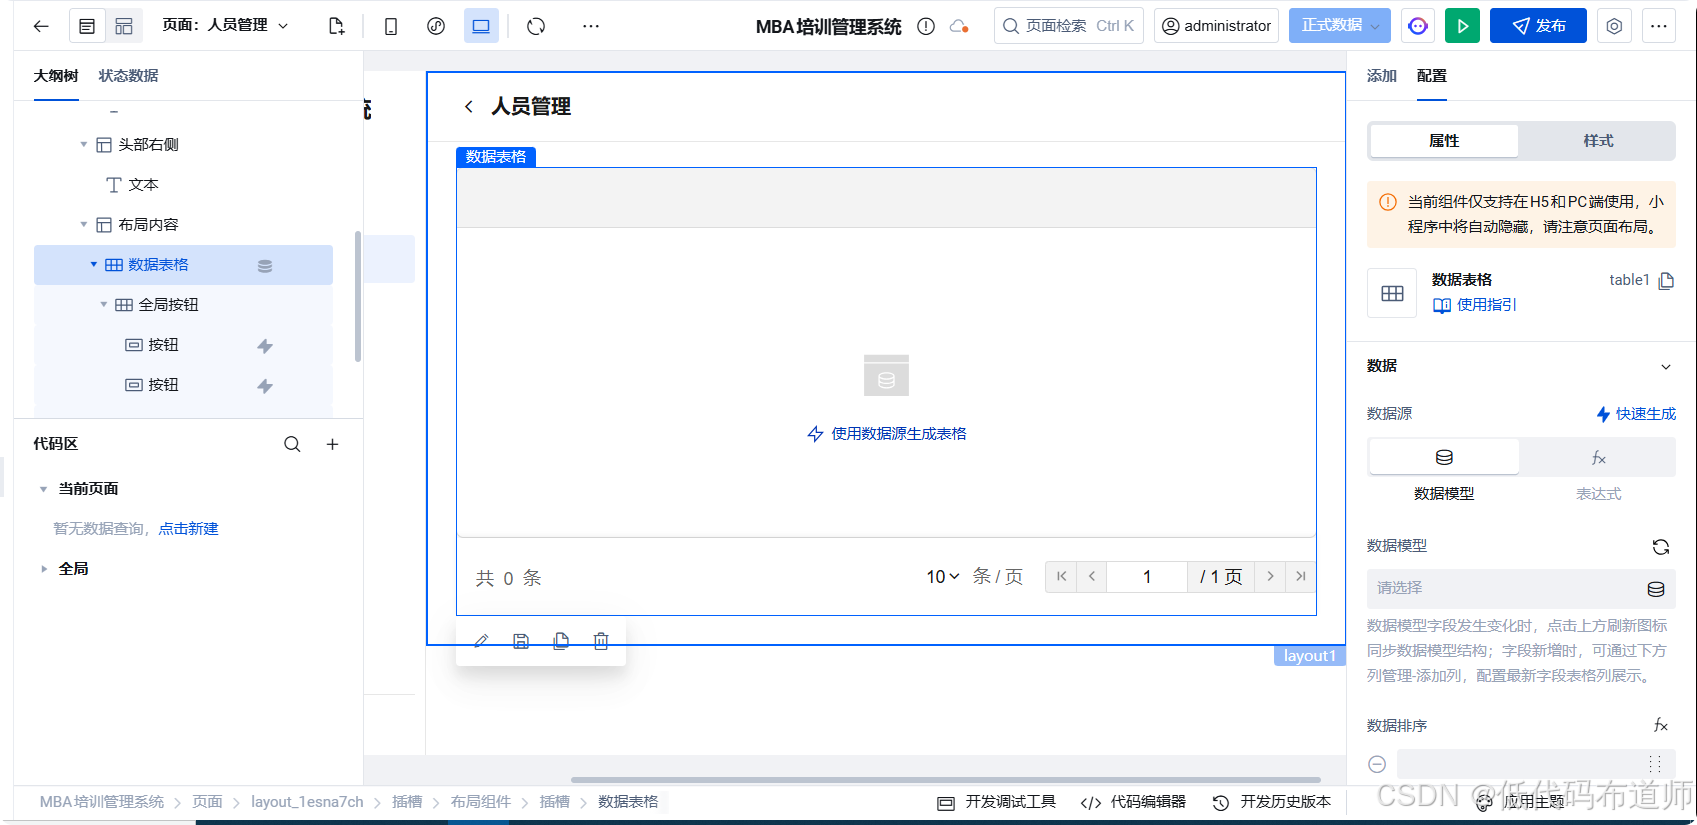The image size is (1697, 825).
Task: Publish the app with 发布 button
Action: 1538,26
